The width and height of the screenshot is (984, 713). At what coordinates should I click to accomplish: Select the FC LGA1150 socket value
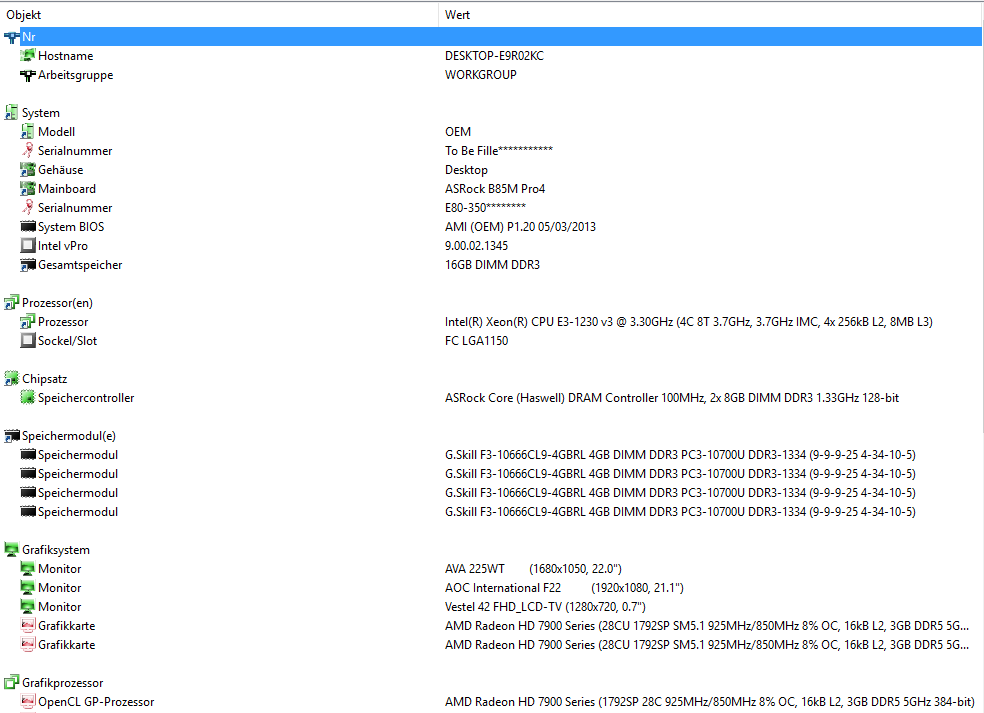[476, 341]
